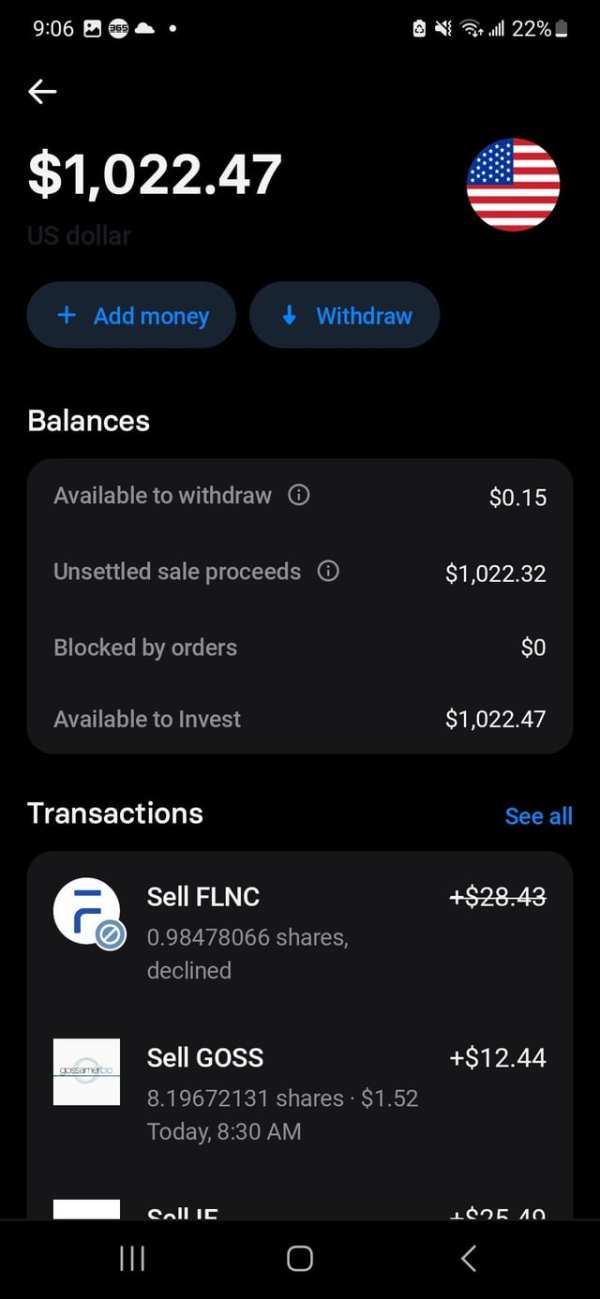Image resolution: width=600 pixels, height=1299 pixels.
Task: Tap the GOSS company logo
Action: pos(87,1072)
